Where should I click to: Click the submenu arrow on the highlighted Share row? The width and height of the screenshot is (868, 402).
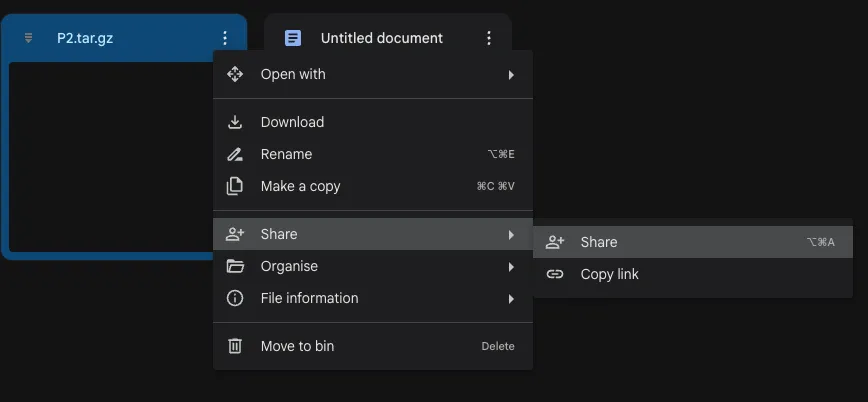tap(511, 234)
